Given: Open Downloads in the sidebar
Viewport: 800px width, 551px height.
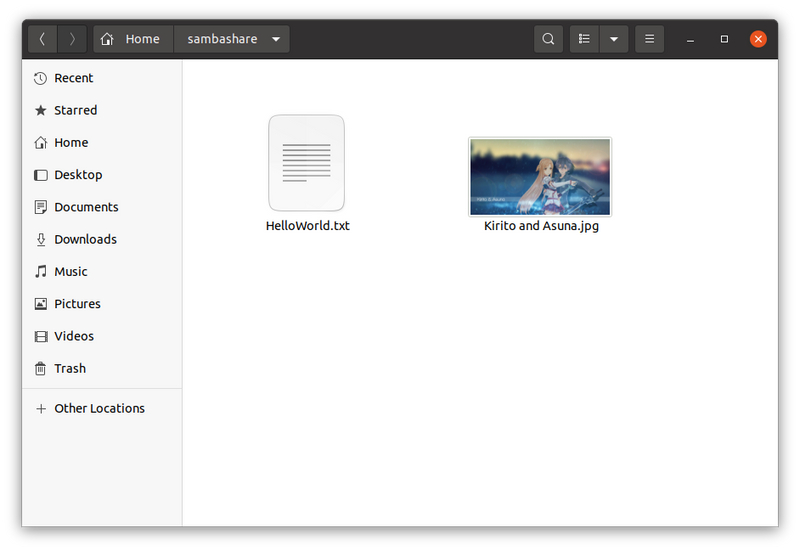Looking at the screenshot, I should [x=102, y=239].
